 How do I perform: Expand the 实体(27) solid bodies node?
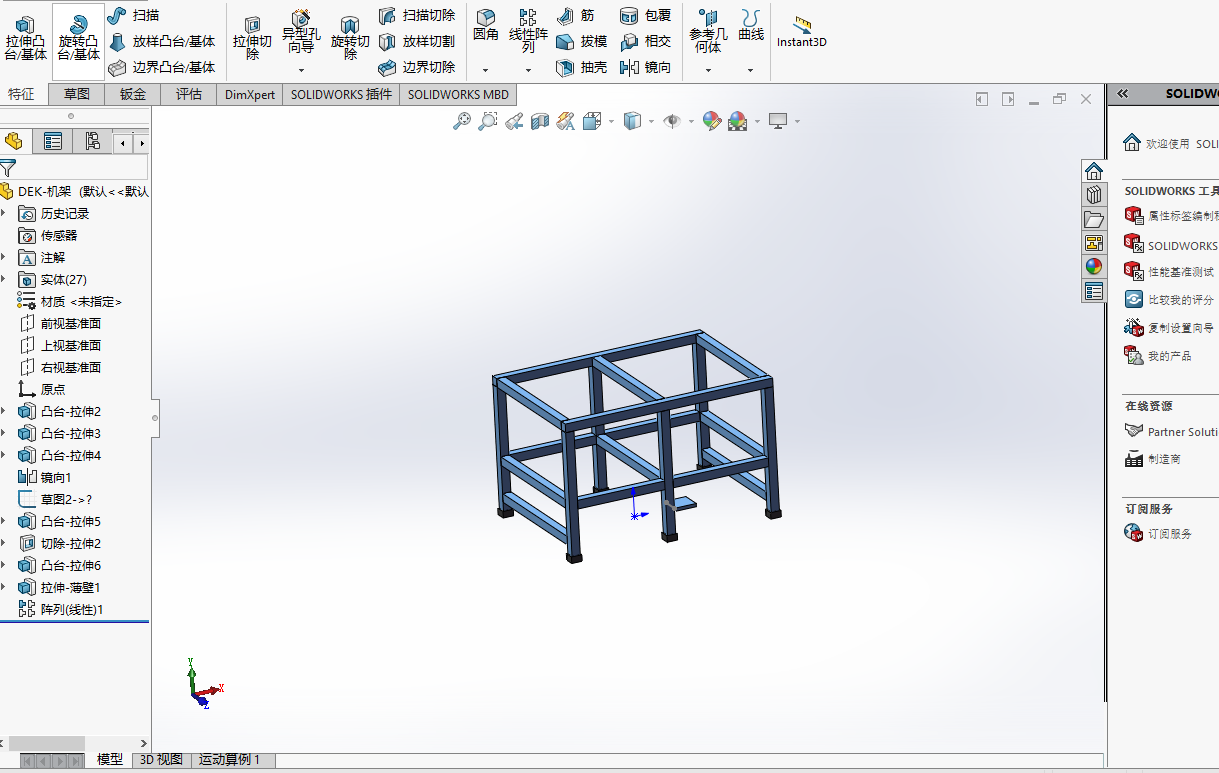tap(4, 279)
